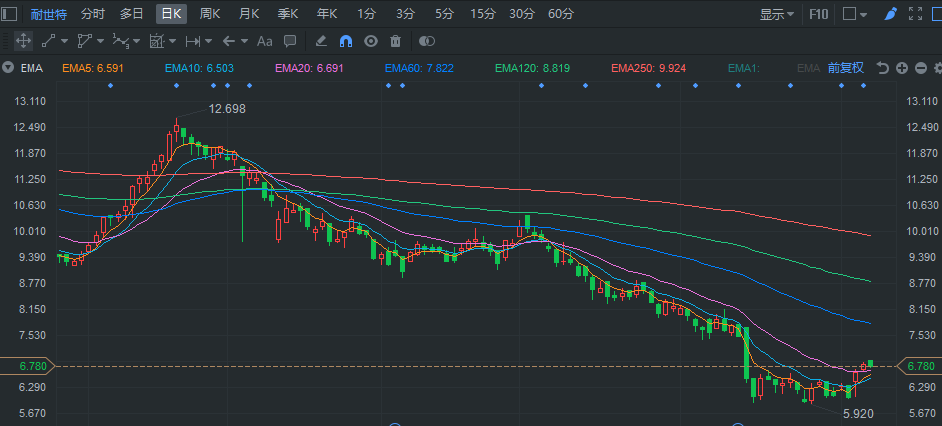Toggle the left sidebar panel icon
This screenshot has height=426, width=942.
point(10,13)
